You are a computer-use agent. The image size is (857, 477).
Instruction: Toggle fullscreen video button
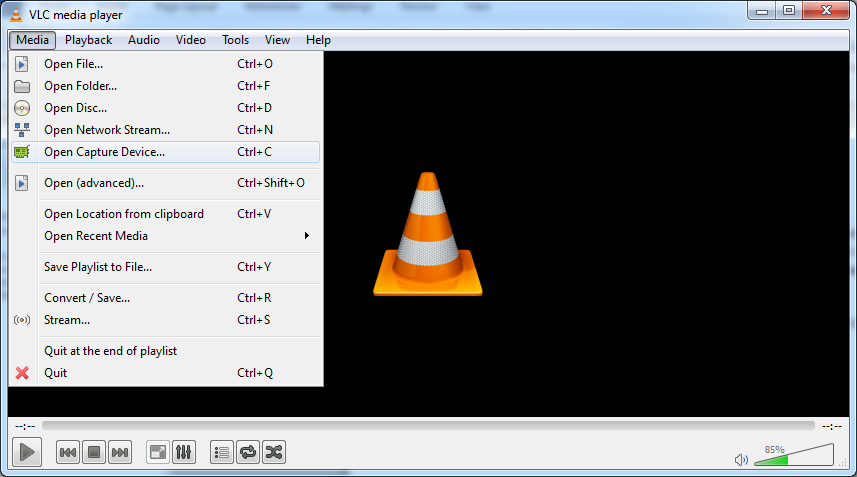(x=158, y=452)
